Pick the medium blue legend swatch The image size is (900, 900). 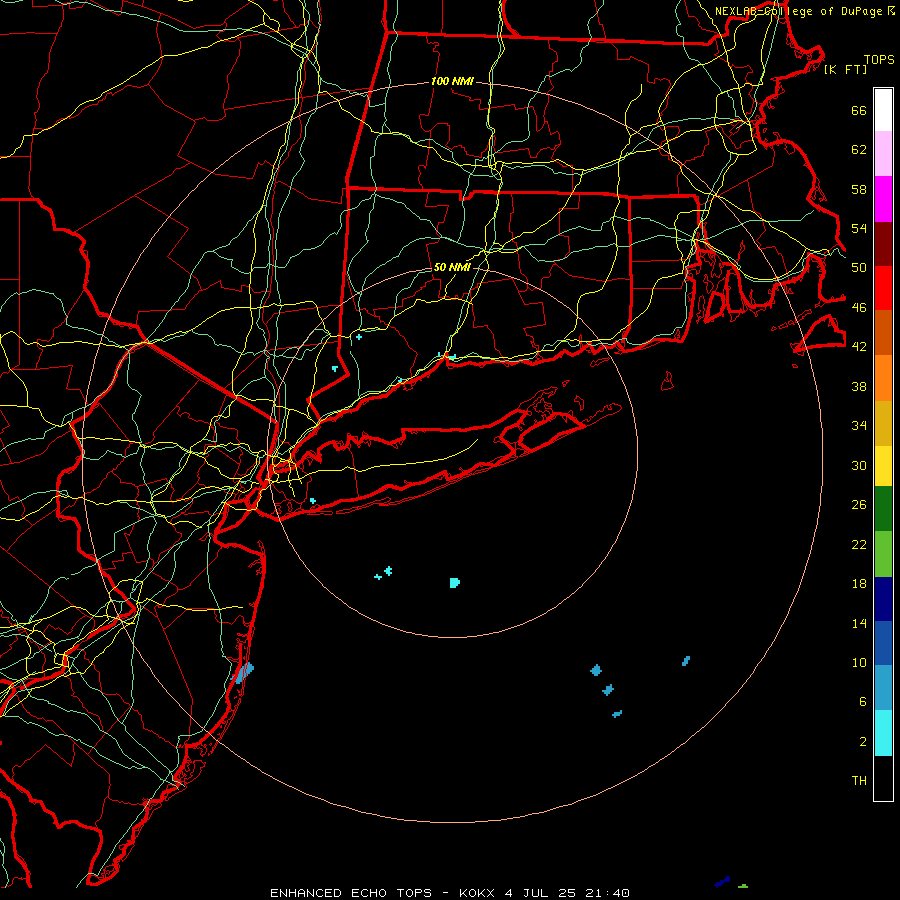[883, 643]
